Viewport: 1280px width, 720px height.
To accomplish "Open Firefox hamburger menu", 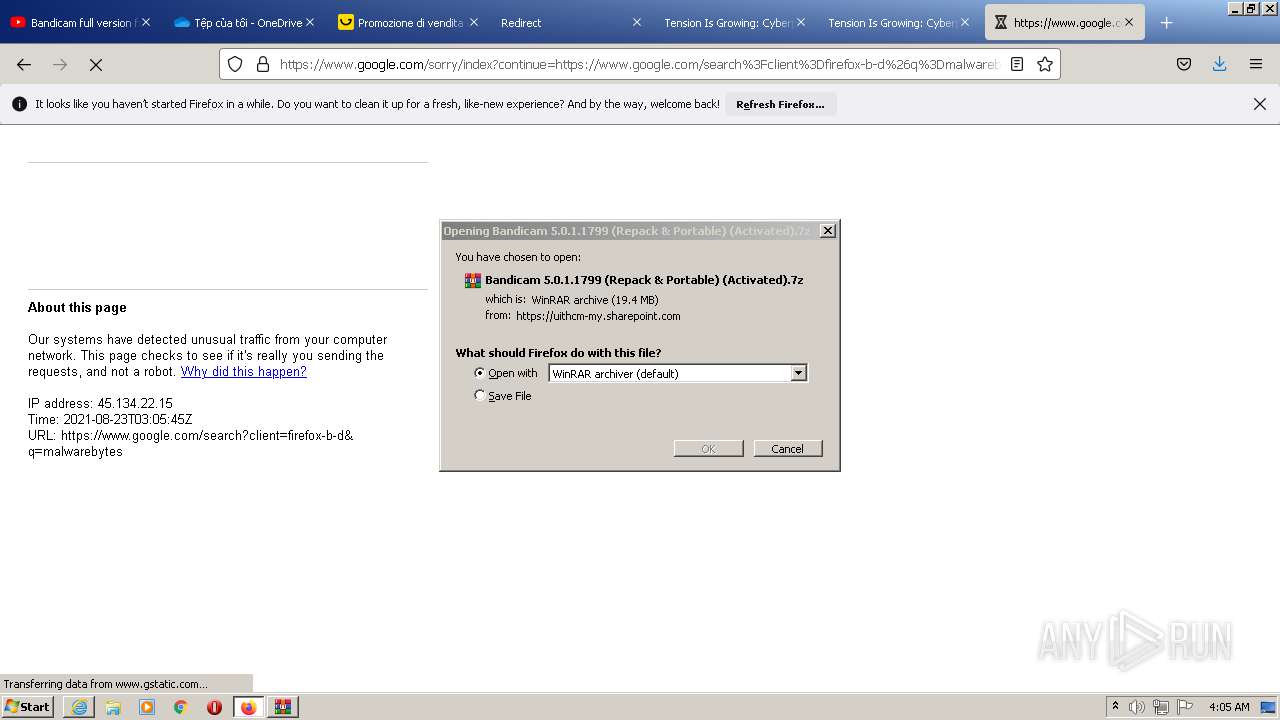I will point(1256,64).
